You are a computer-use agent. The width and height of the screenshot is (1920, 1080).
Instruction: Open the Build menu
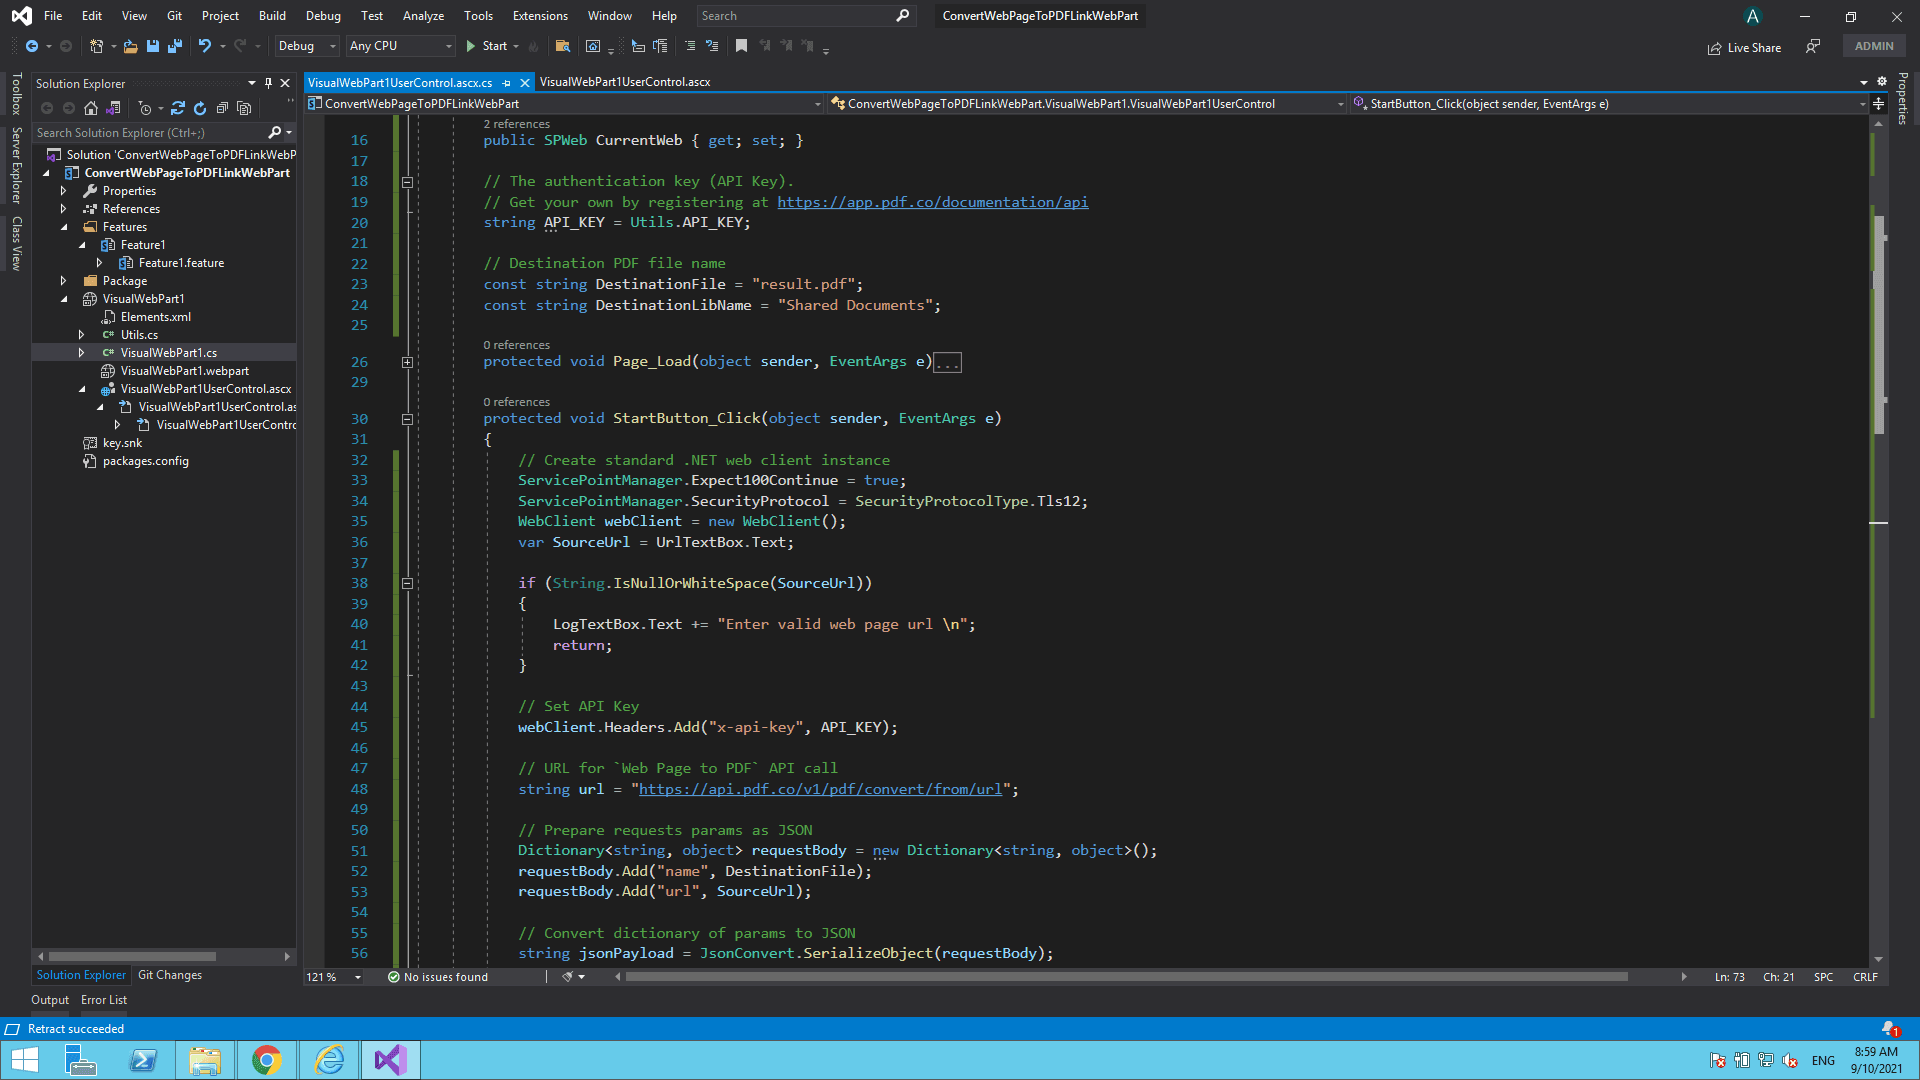point(271,15)
